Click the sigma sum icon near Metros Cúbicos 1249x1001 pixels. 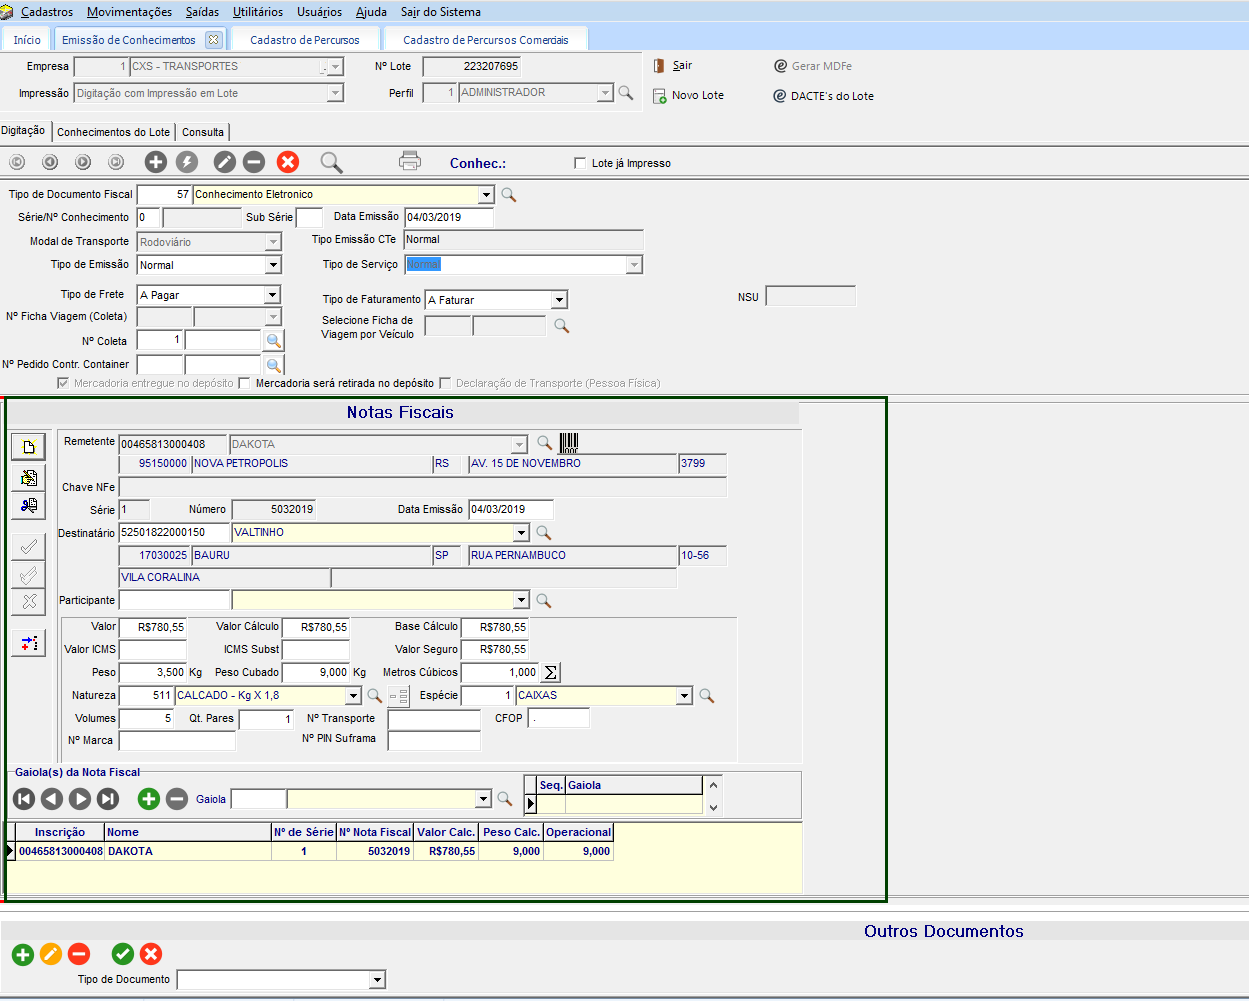[x=550, y=673]
